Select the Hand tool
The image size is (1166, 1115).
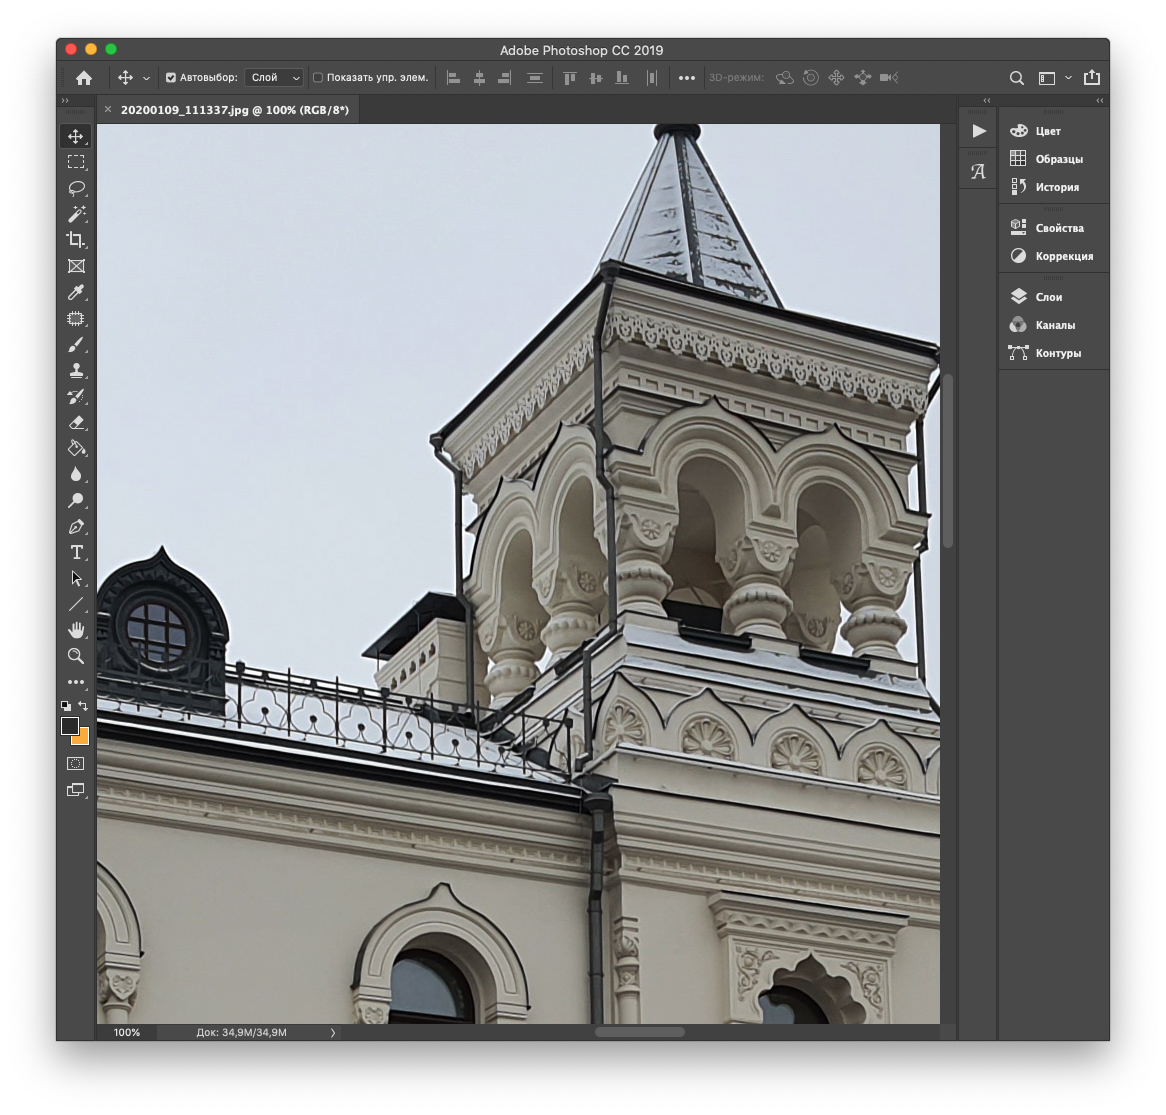(76, 630)
